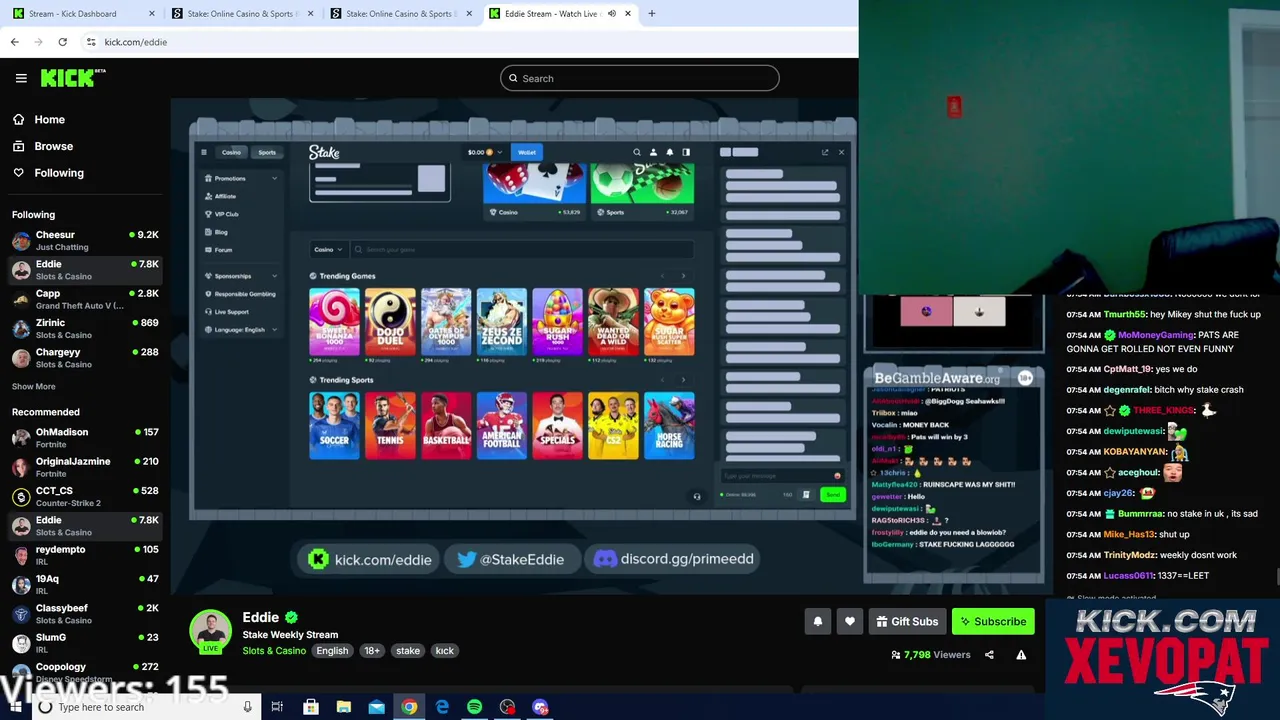
Task: Click the green Send button in Stake chat
Action: tap(832, 494)
